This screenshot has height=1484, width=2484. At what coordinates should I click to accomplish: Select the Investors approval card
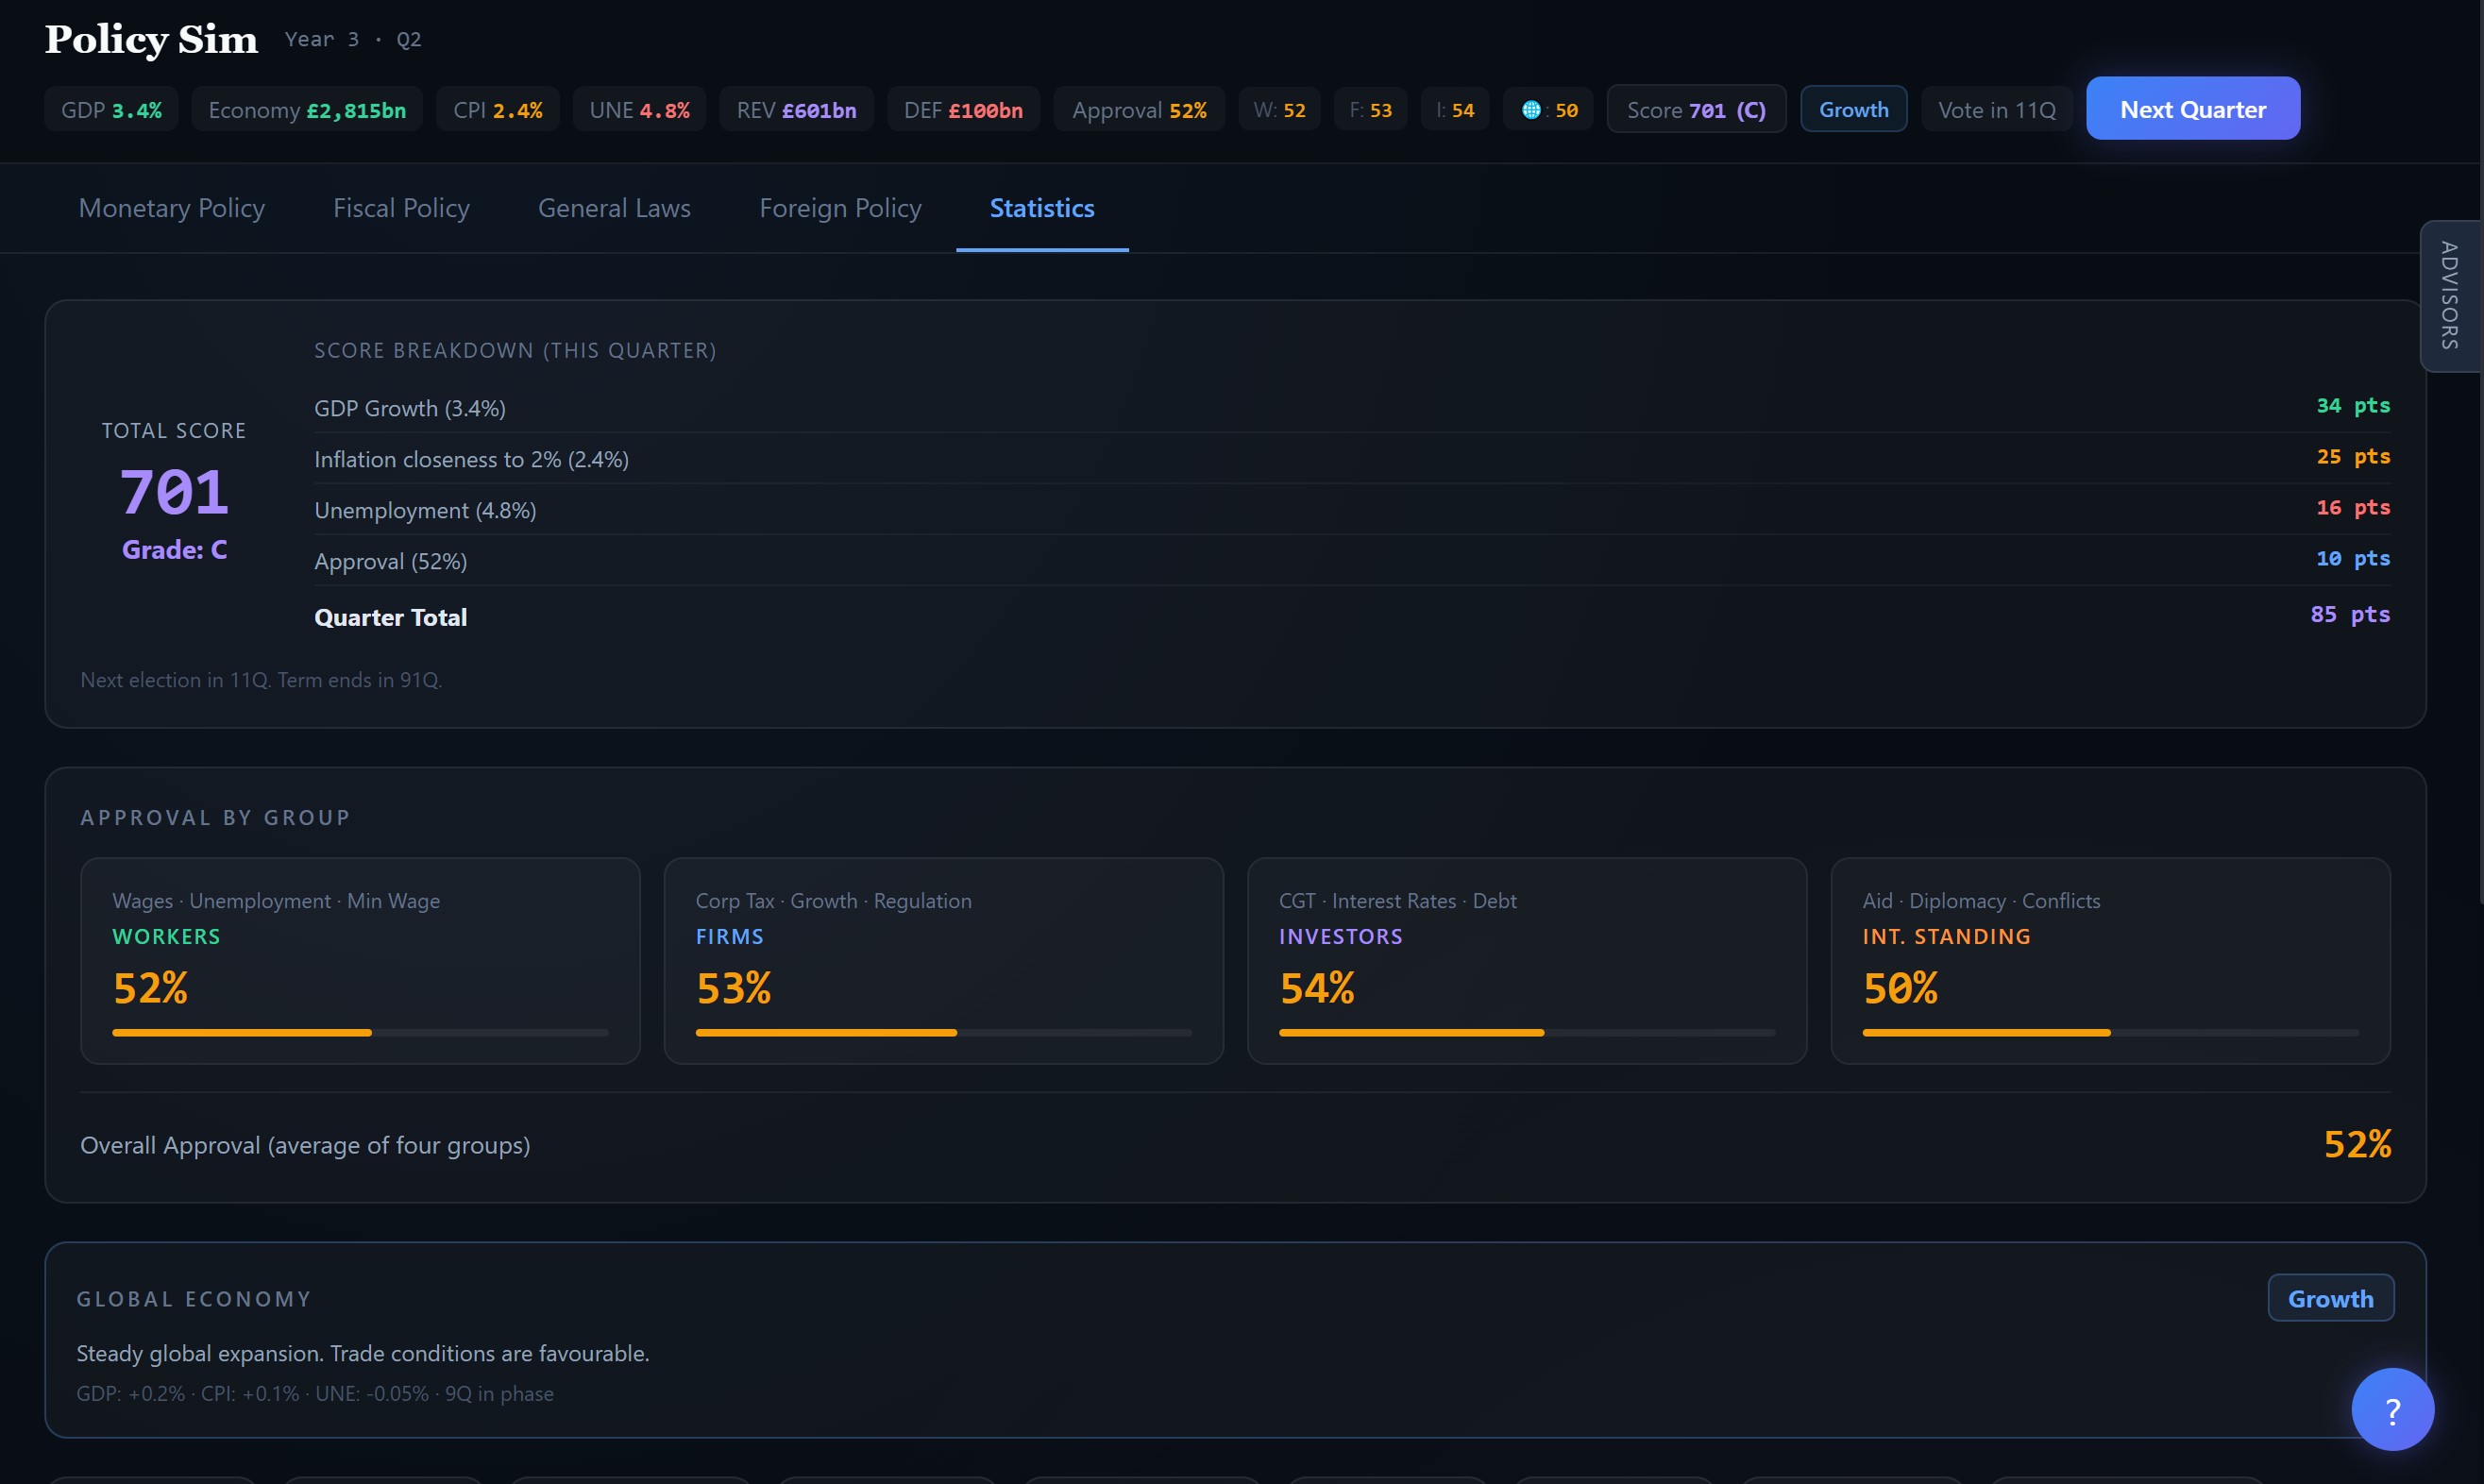[1526, 960]
